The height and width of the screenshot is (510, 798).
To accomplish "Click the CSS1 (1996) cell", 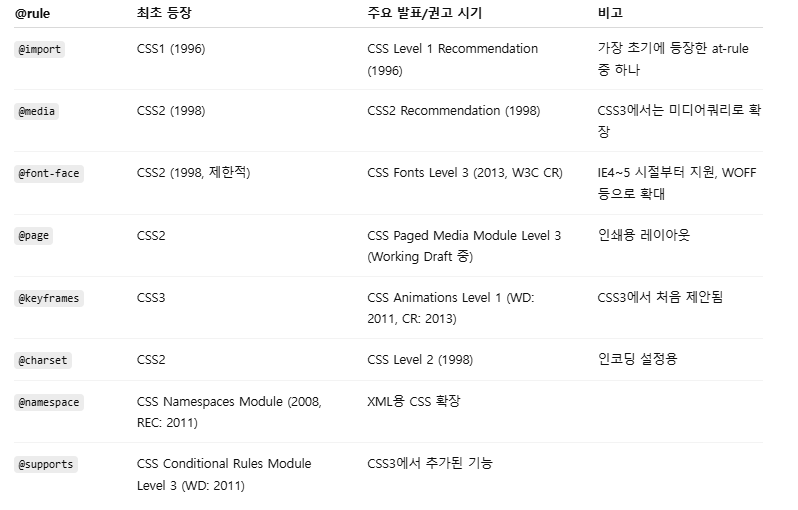I will click(171, 49).
